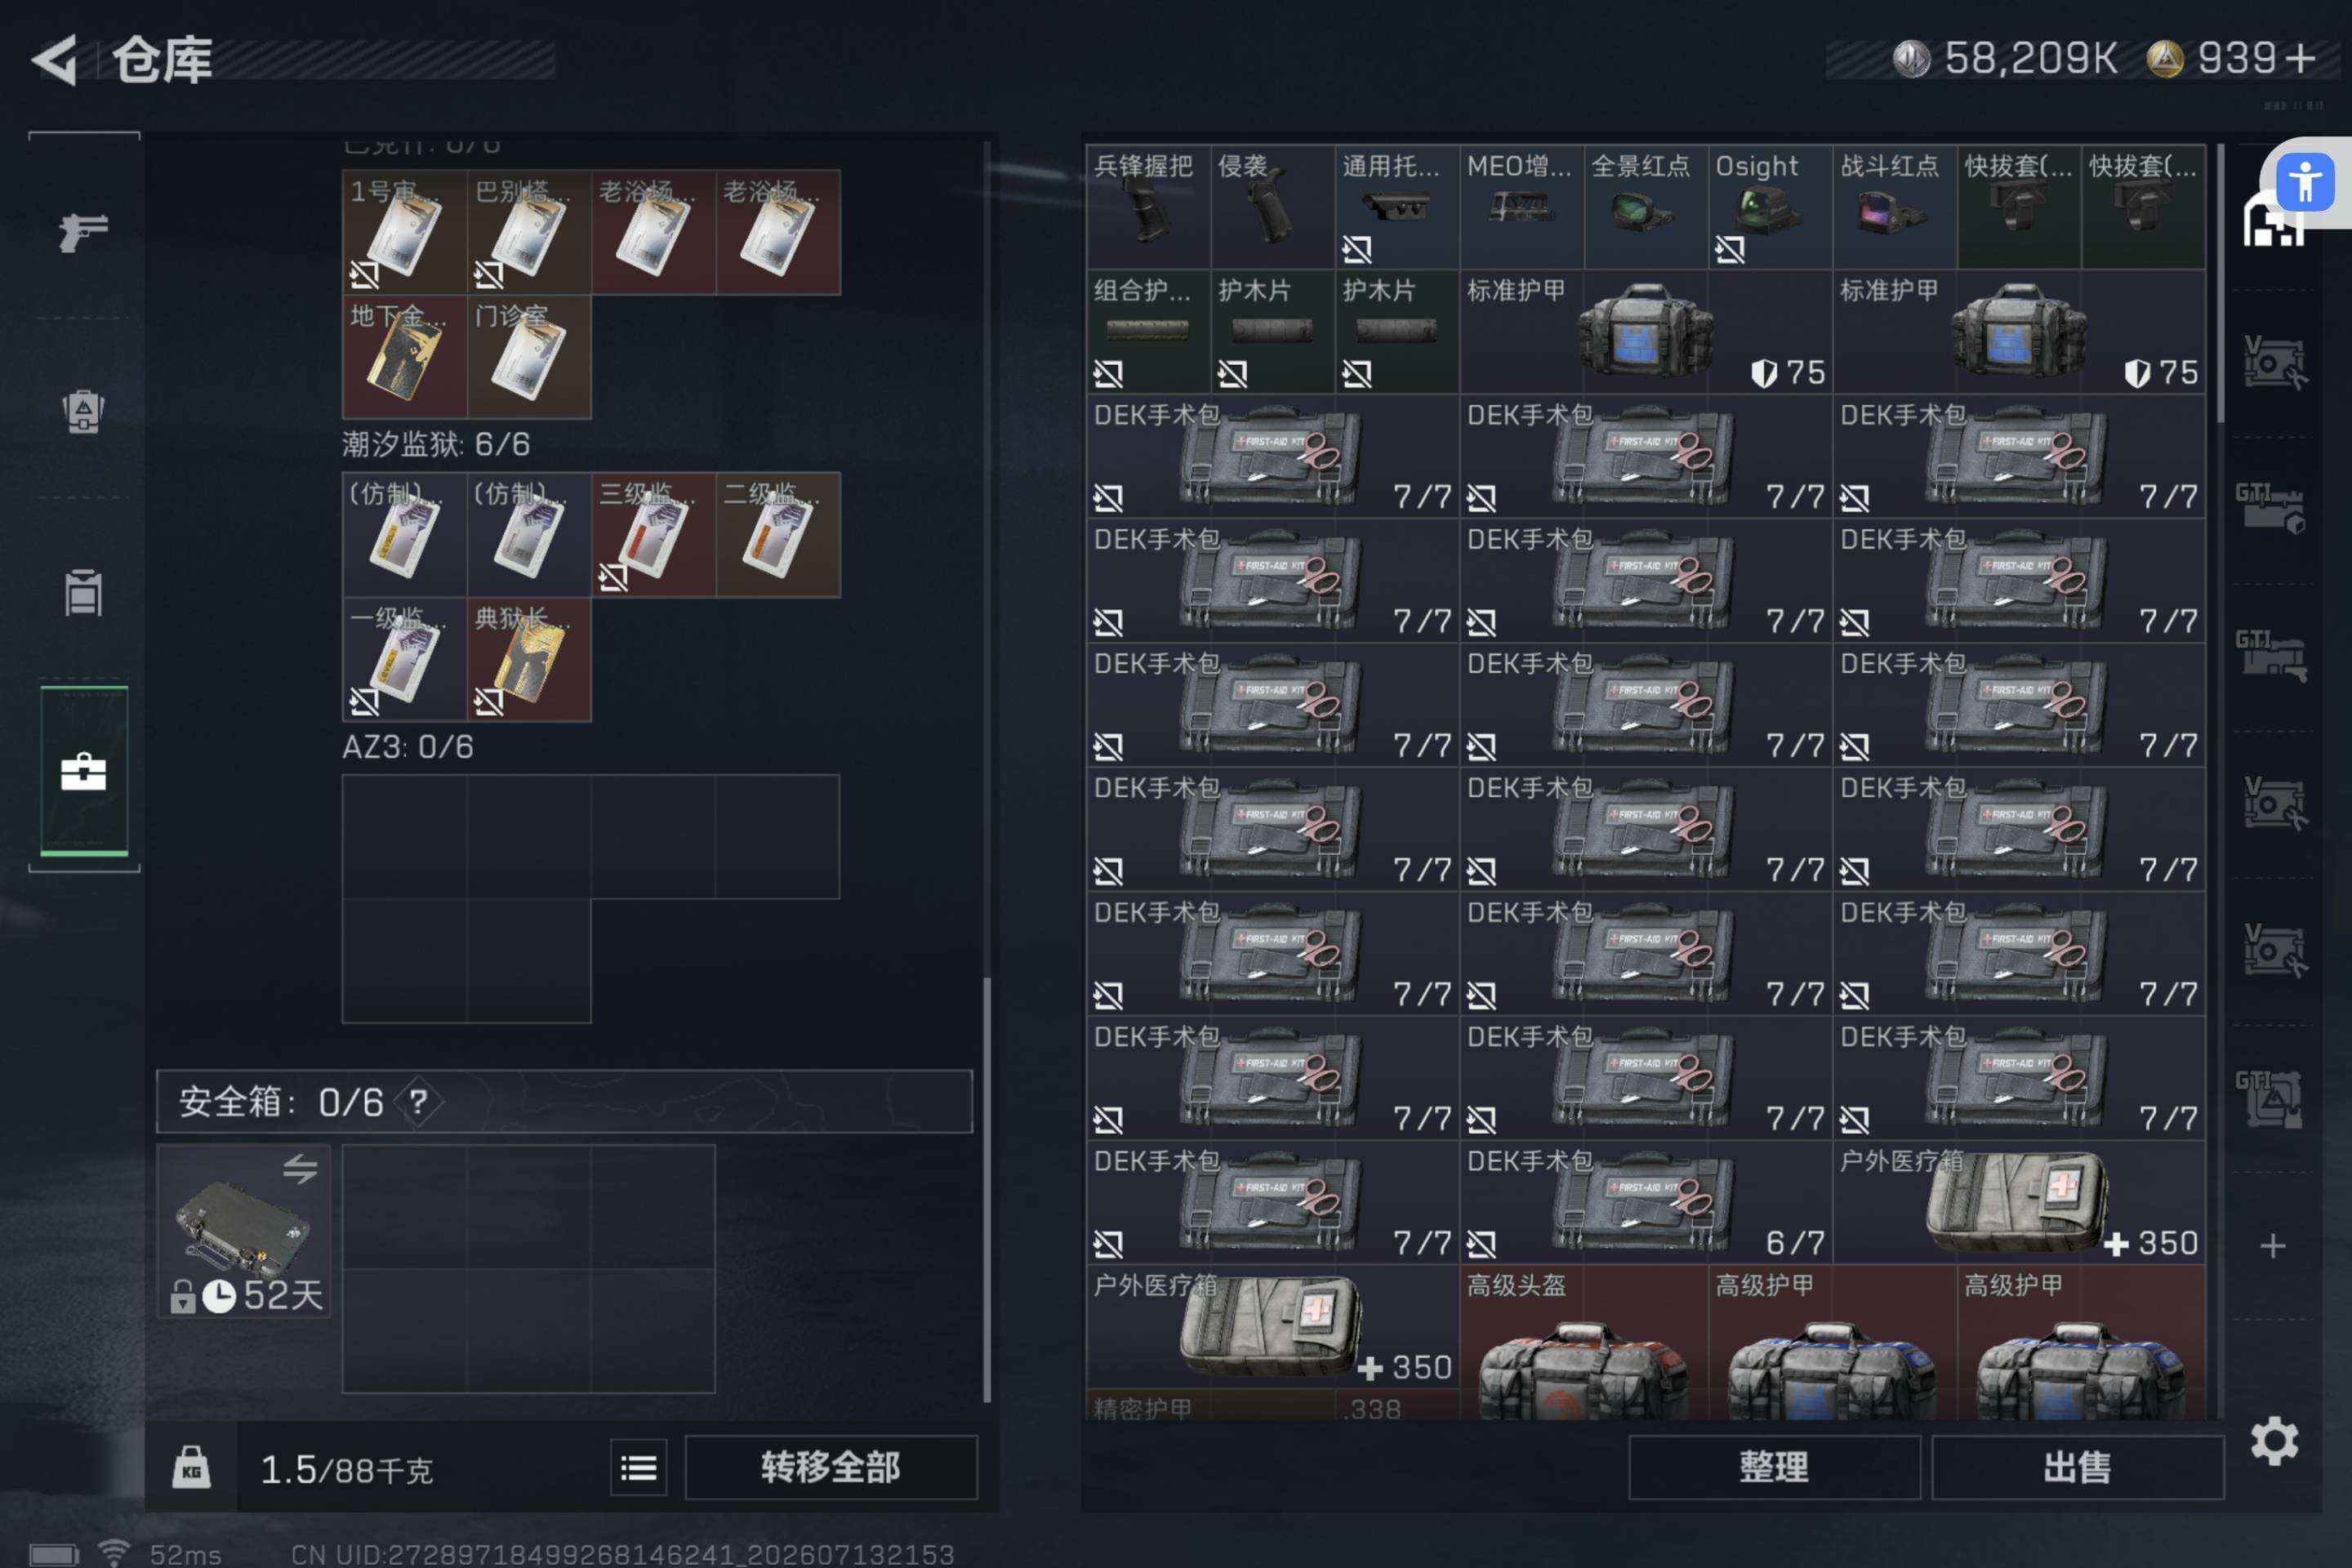Open the medical kit sidebar tab
The image size is (2352, 1568).
[x=84, y=771]
